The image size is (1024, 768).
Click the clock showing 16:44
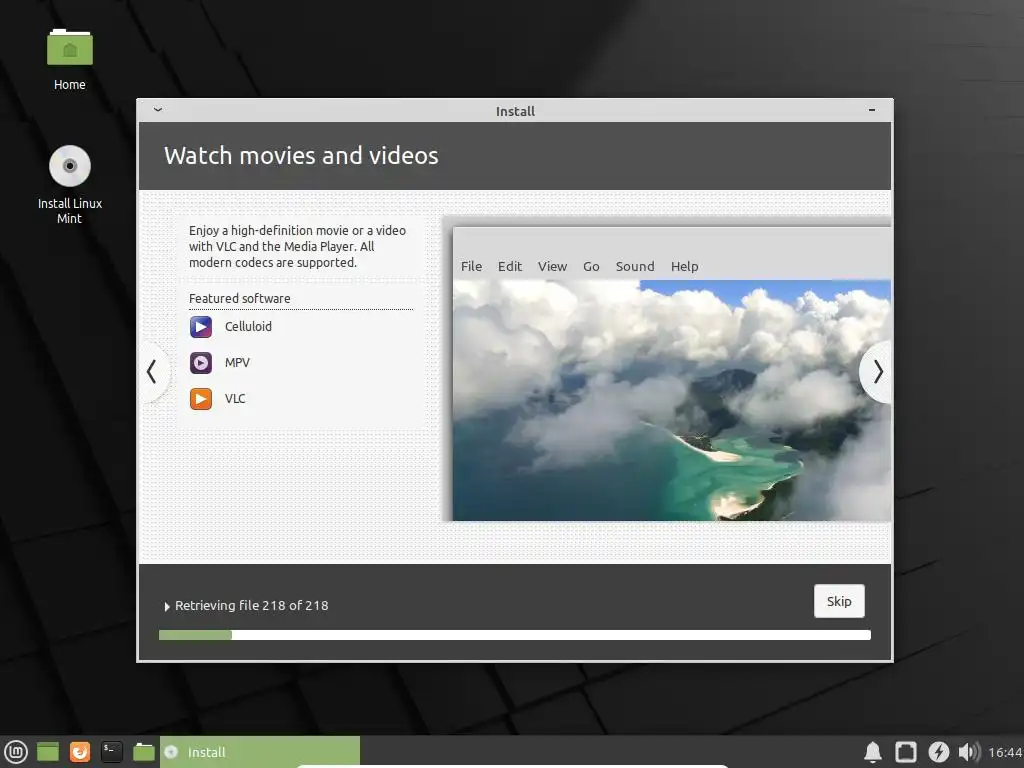click(x=1005, y=752)
